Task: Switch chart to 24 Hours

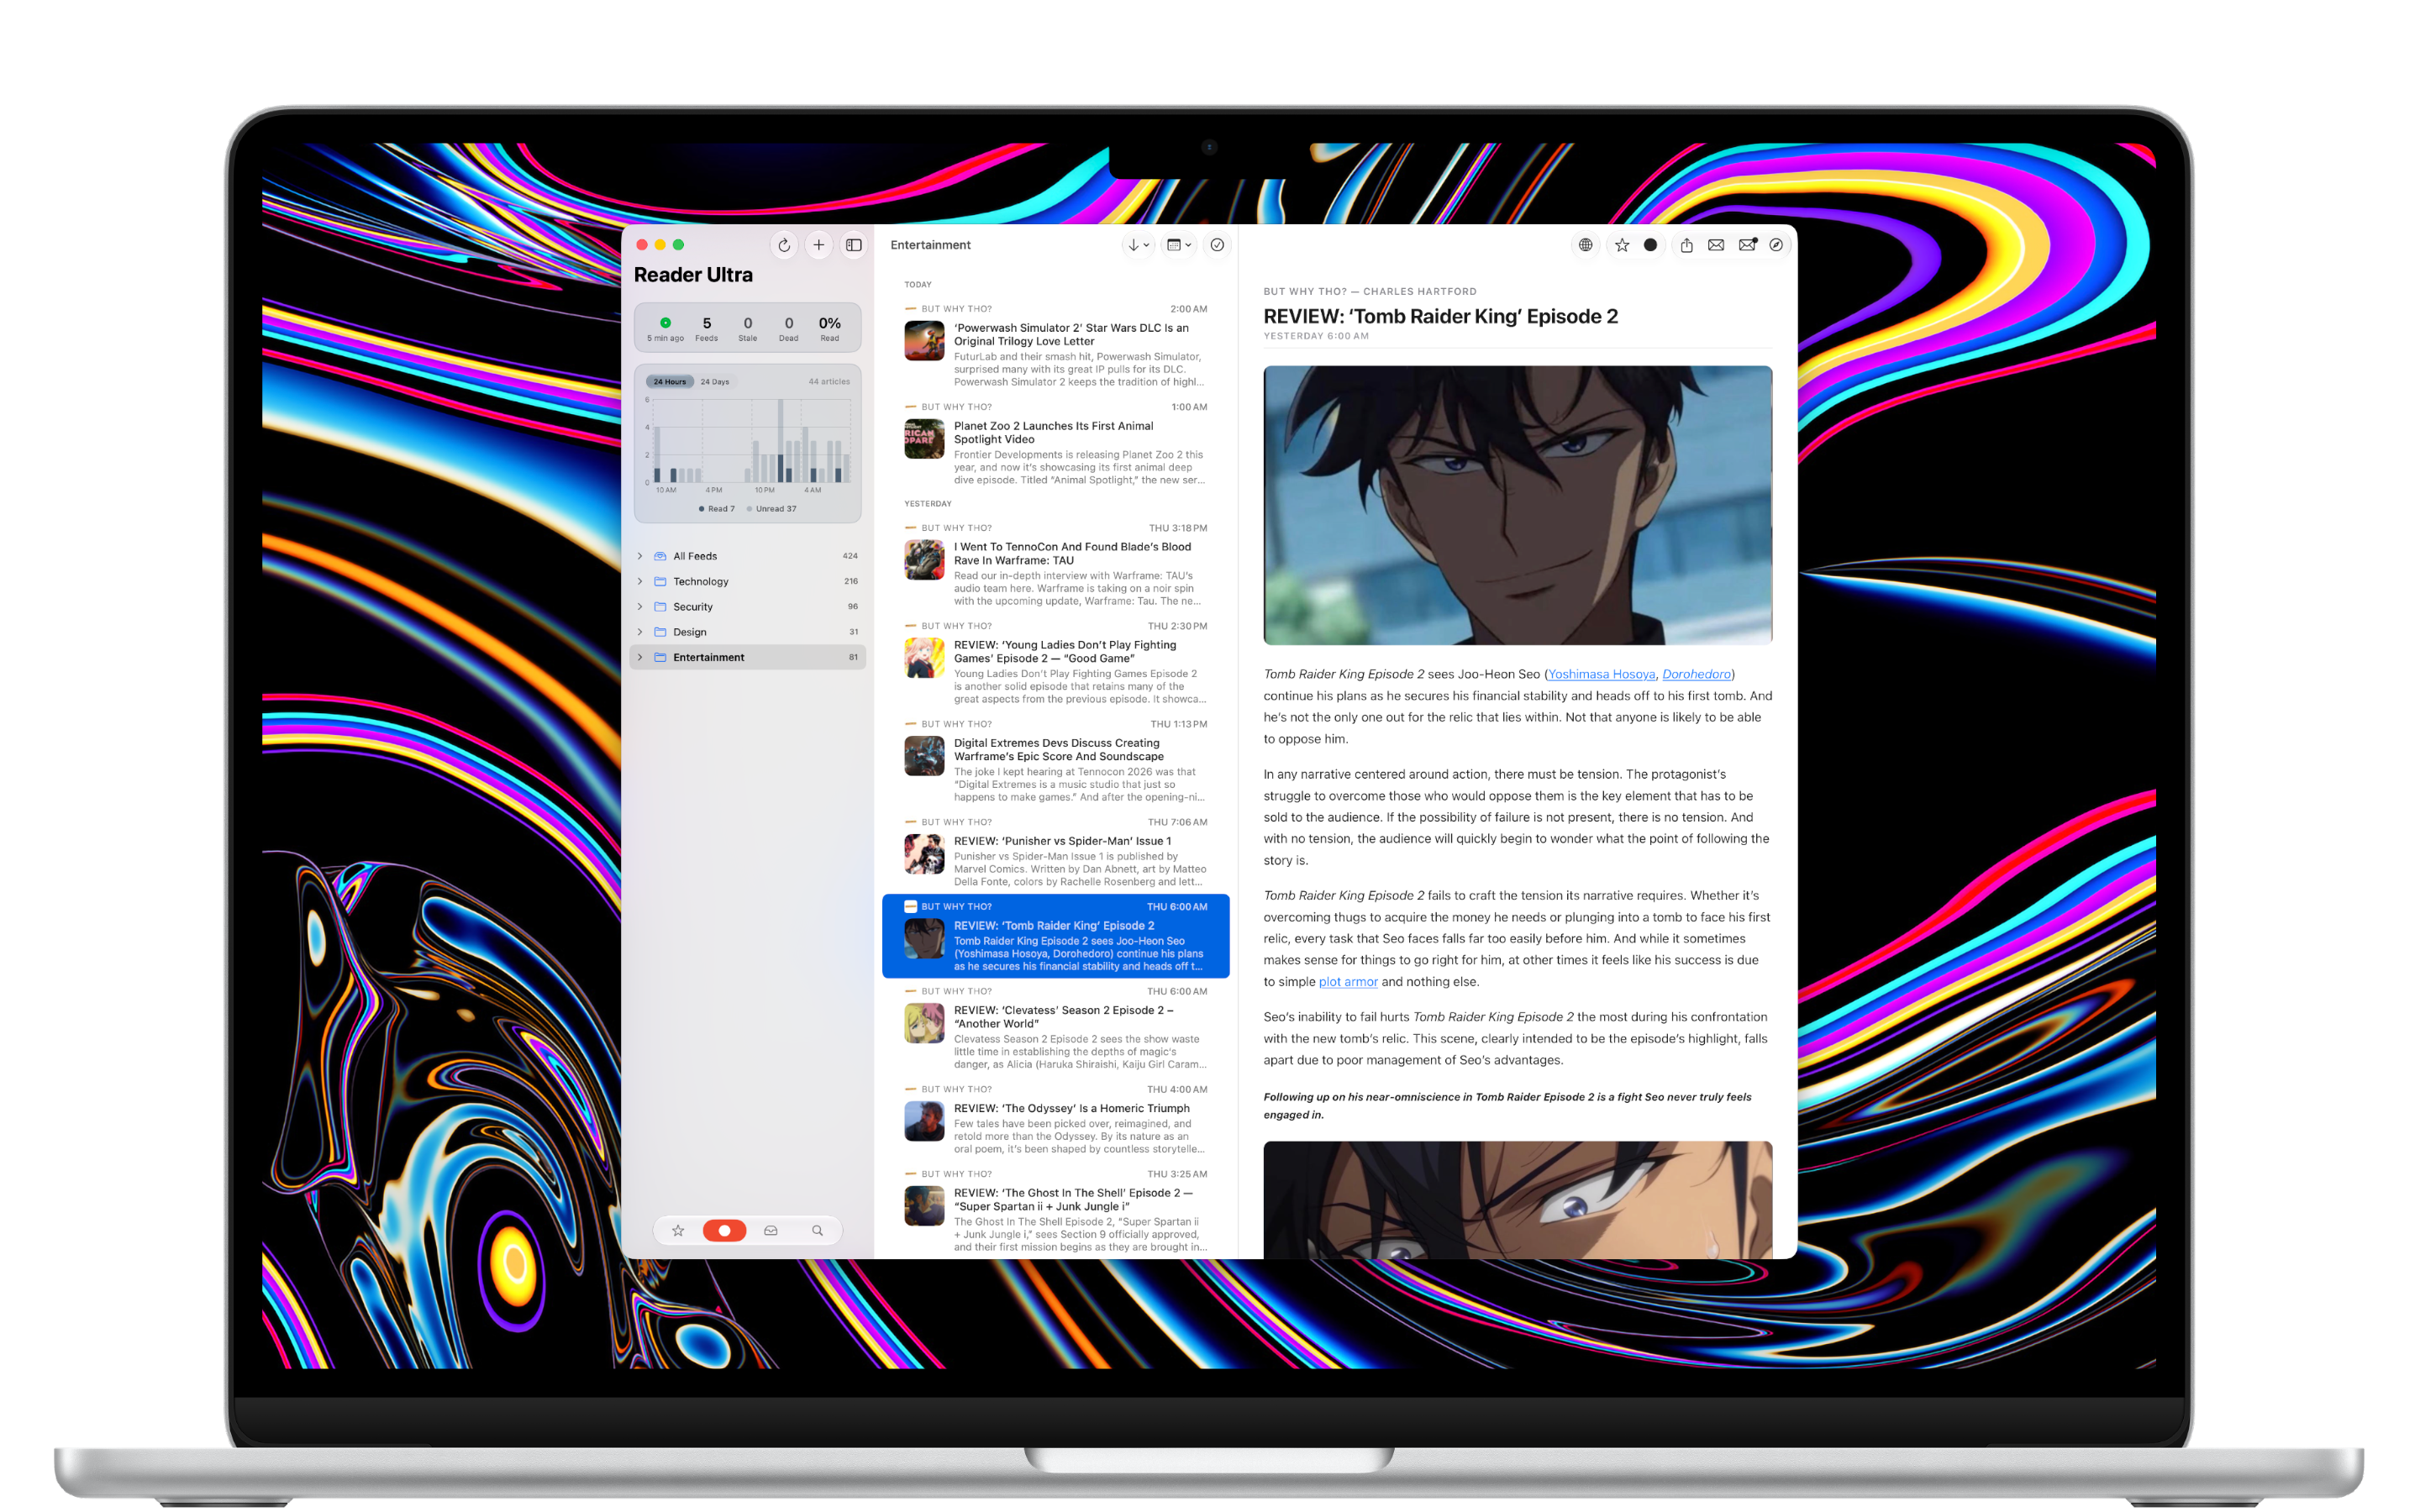Action: (x=670, y=381)
